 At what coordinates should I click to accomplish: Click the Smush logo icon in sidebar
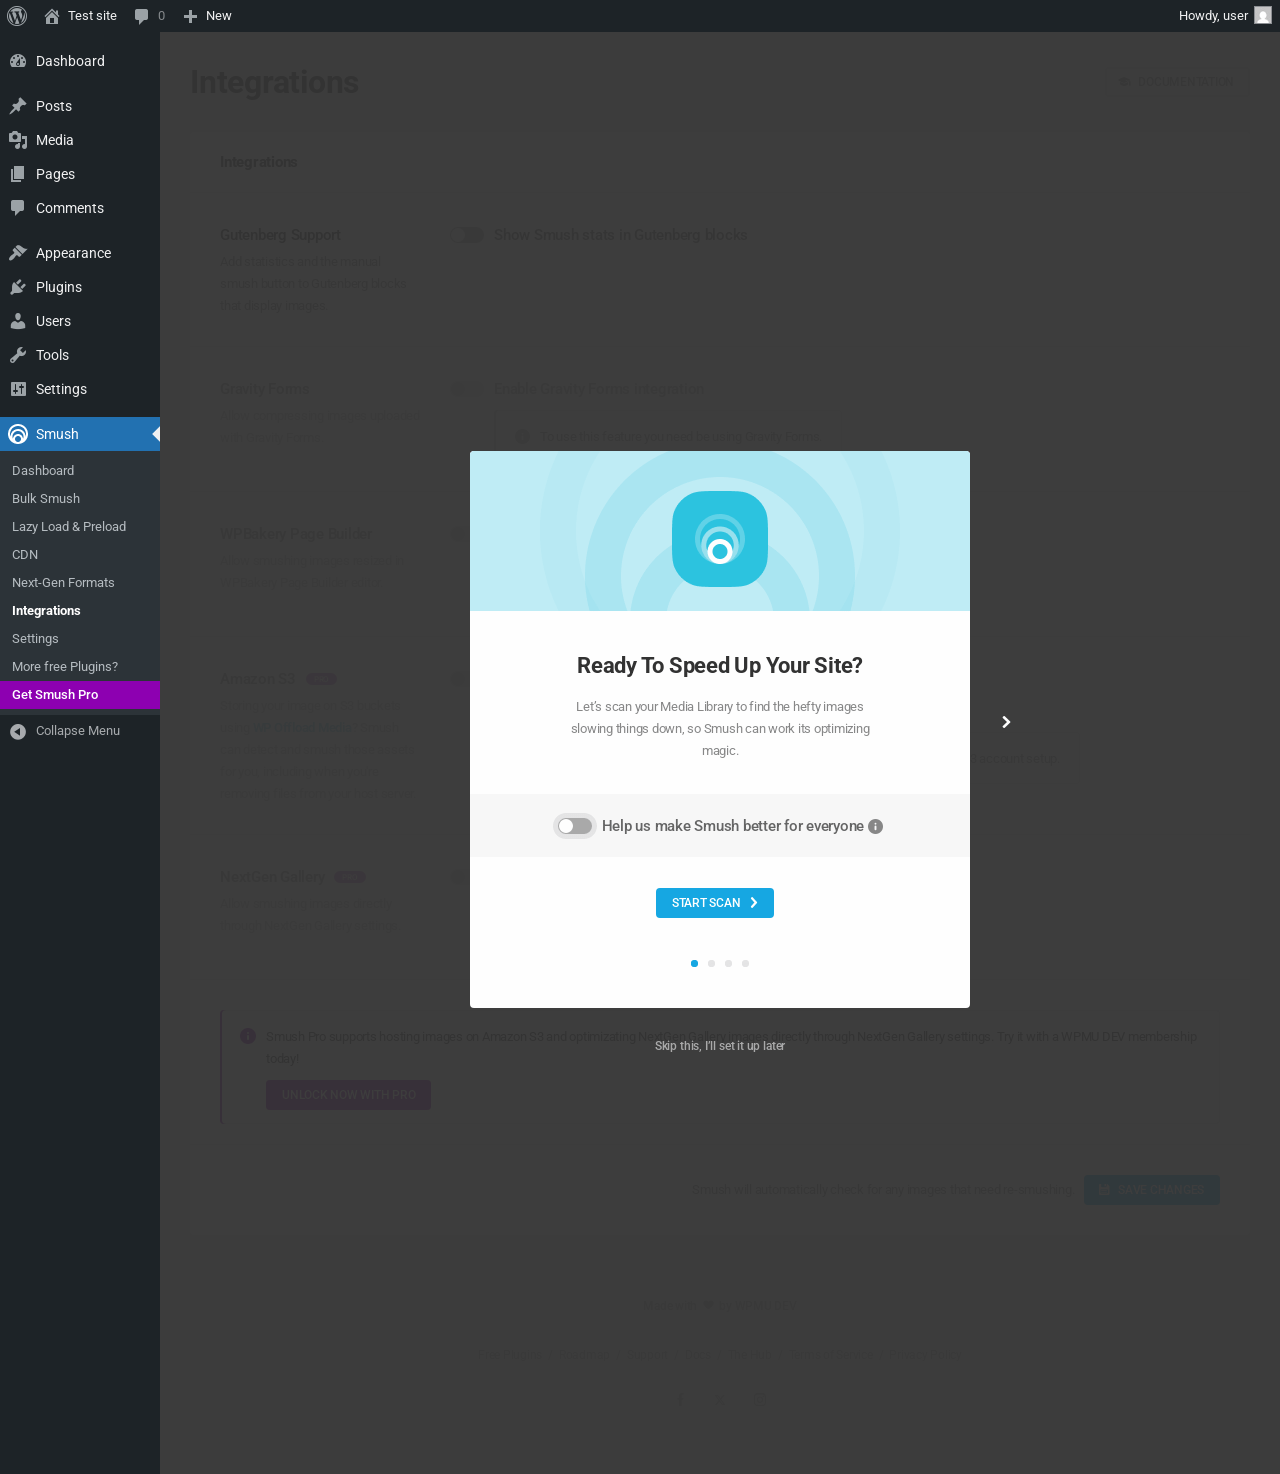18,434
